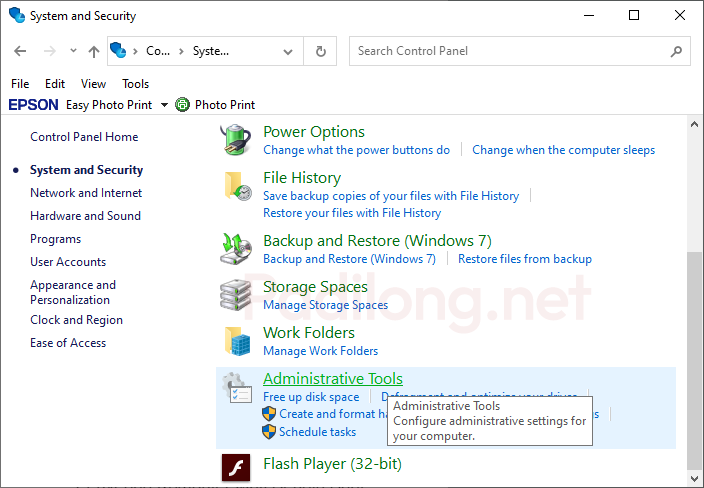Click the Photo Print toolbar label
704x488 pixels.
click(x=225, y=105)
